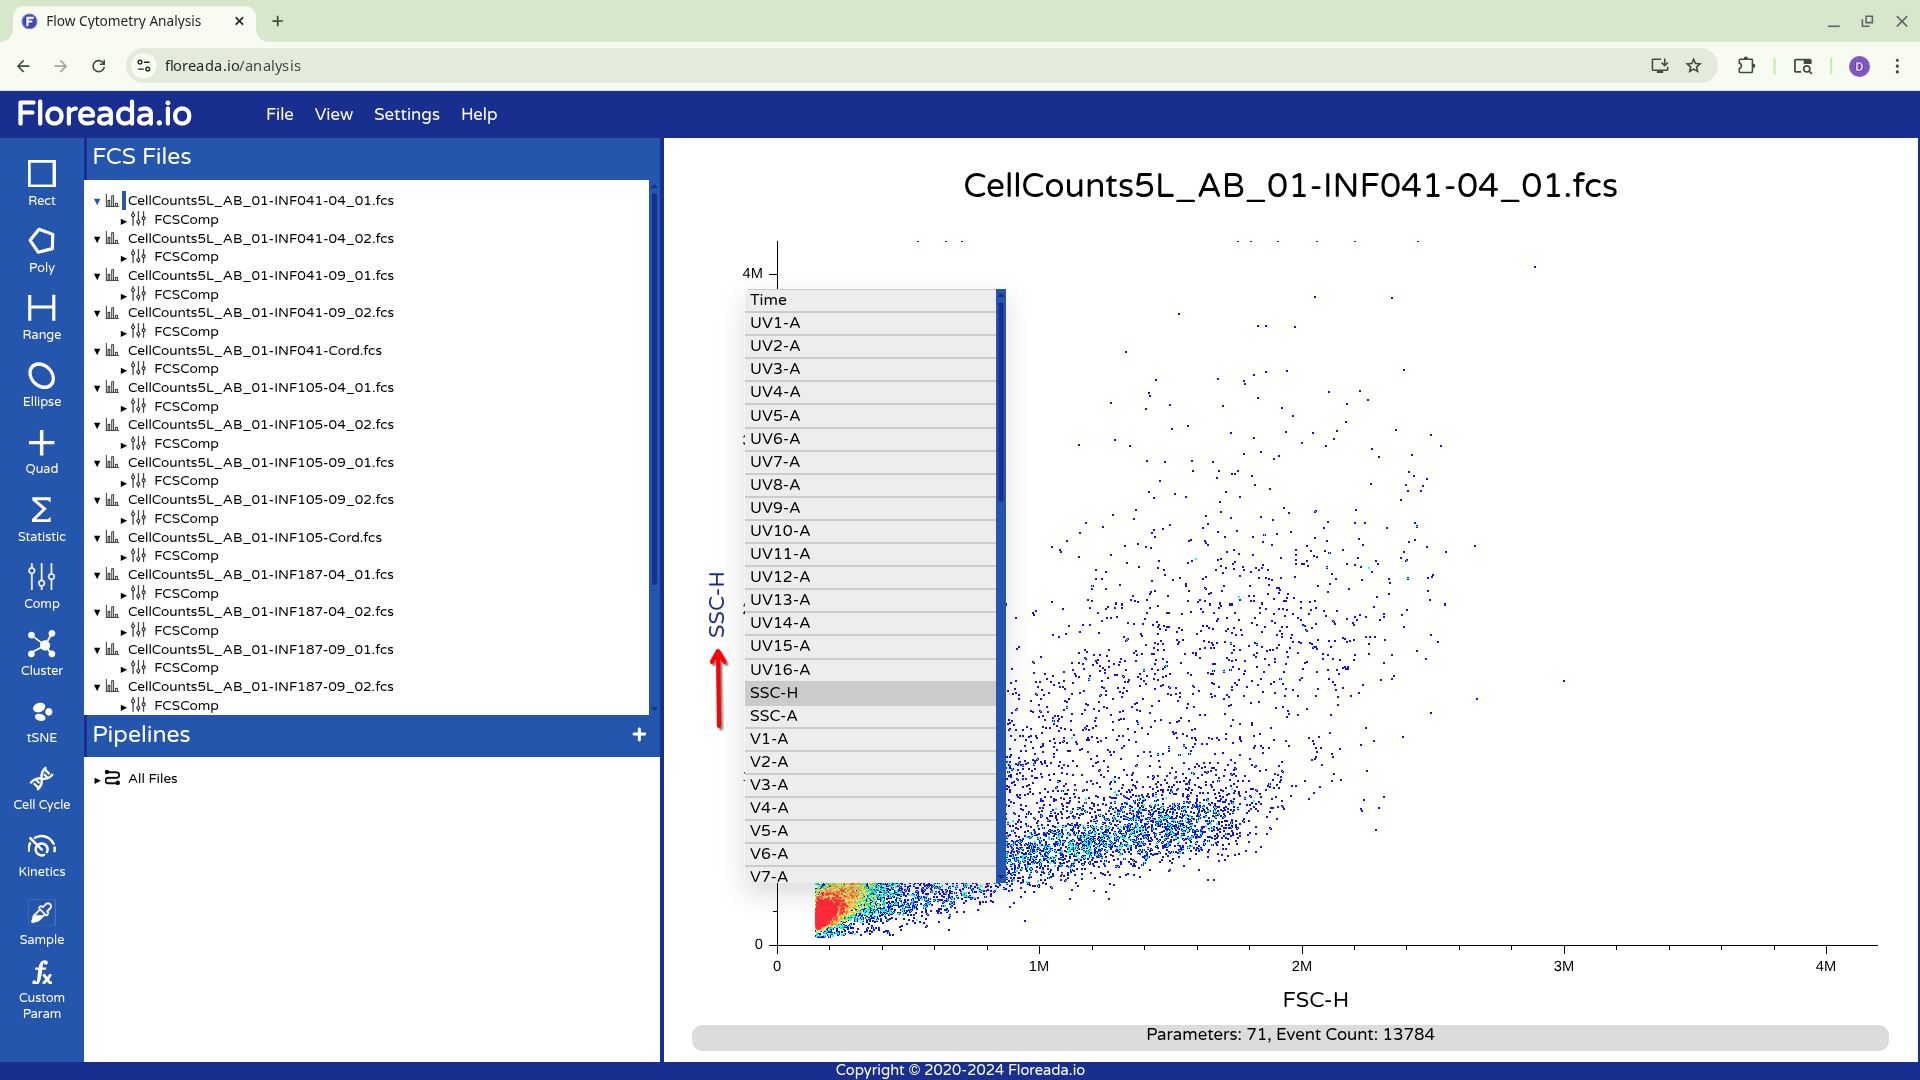The width and height of the screenshot is (1920, 1080).
Task: Open the Settings menu
Action: pos(406,114)
